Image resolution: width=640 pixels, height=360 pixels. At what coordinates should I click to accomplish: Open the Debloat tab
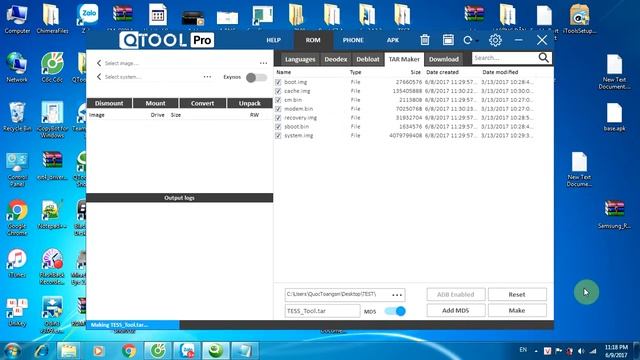pyautogui.click(x=368, y=59)
